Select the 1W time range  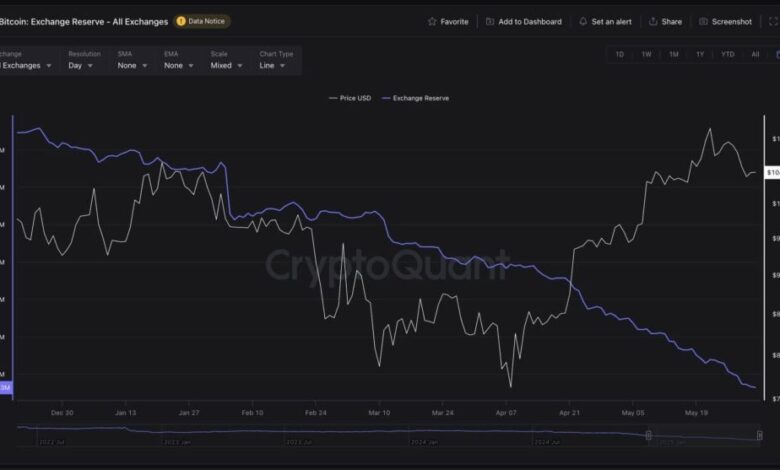click(646, 54)
